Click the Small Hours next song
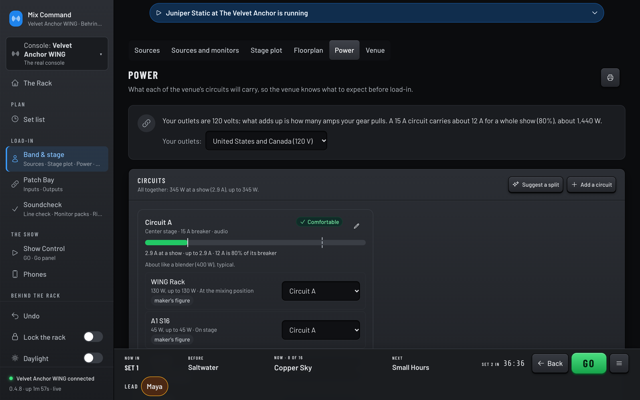The width and height of the screenshot is (640, 400). point(410,367)
